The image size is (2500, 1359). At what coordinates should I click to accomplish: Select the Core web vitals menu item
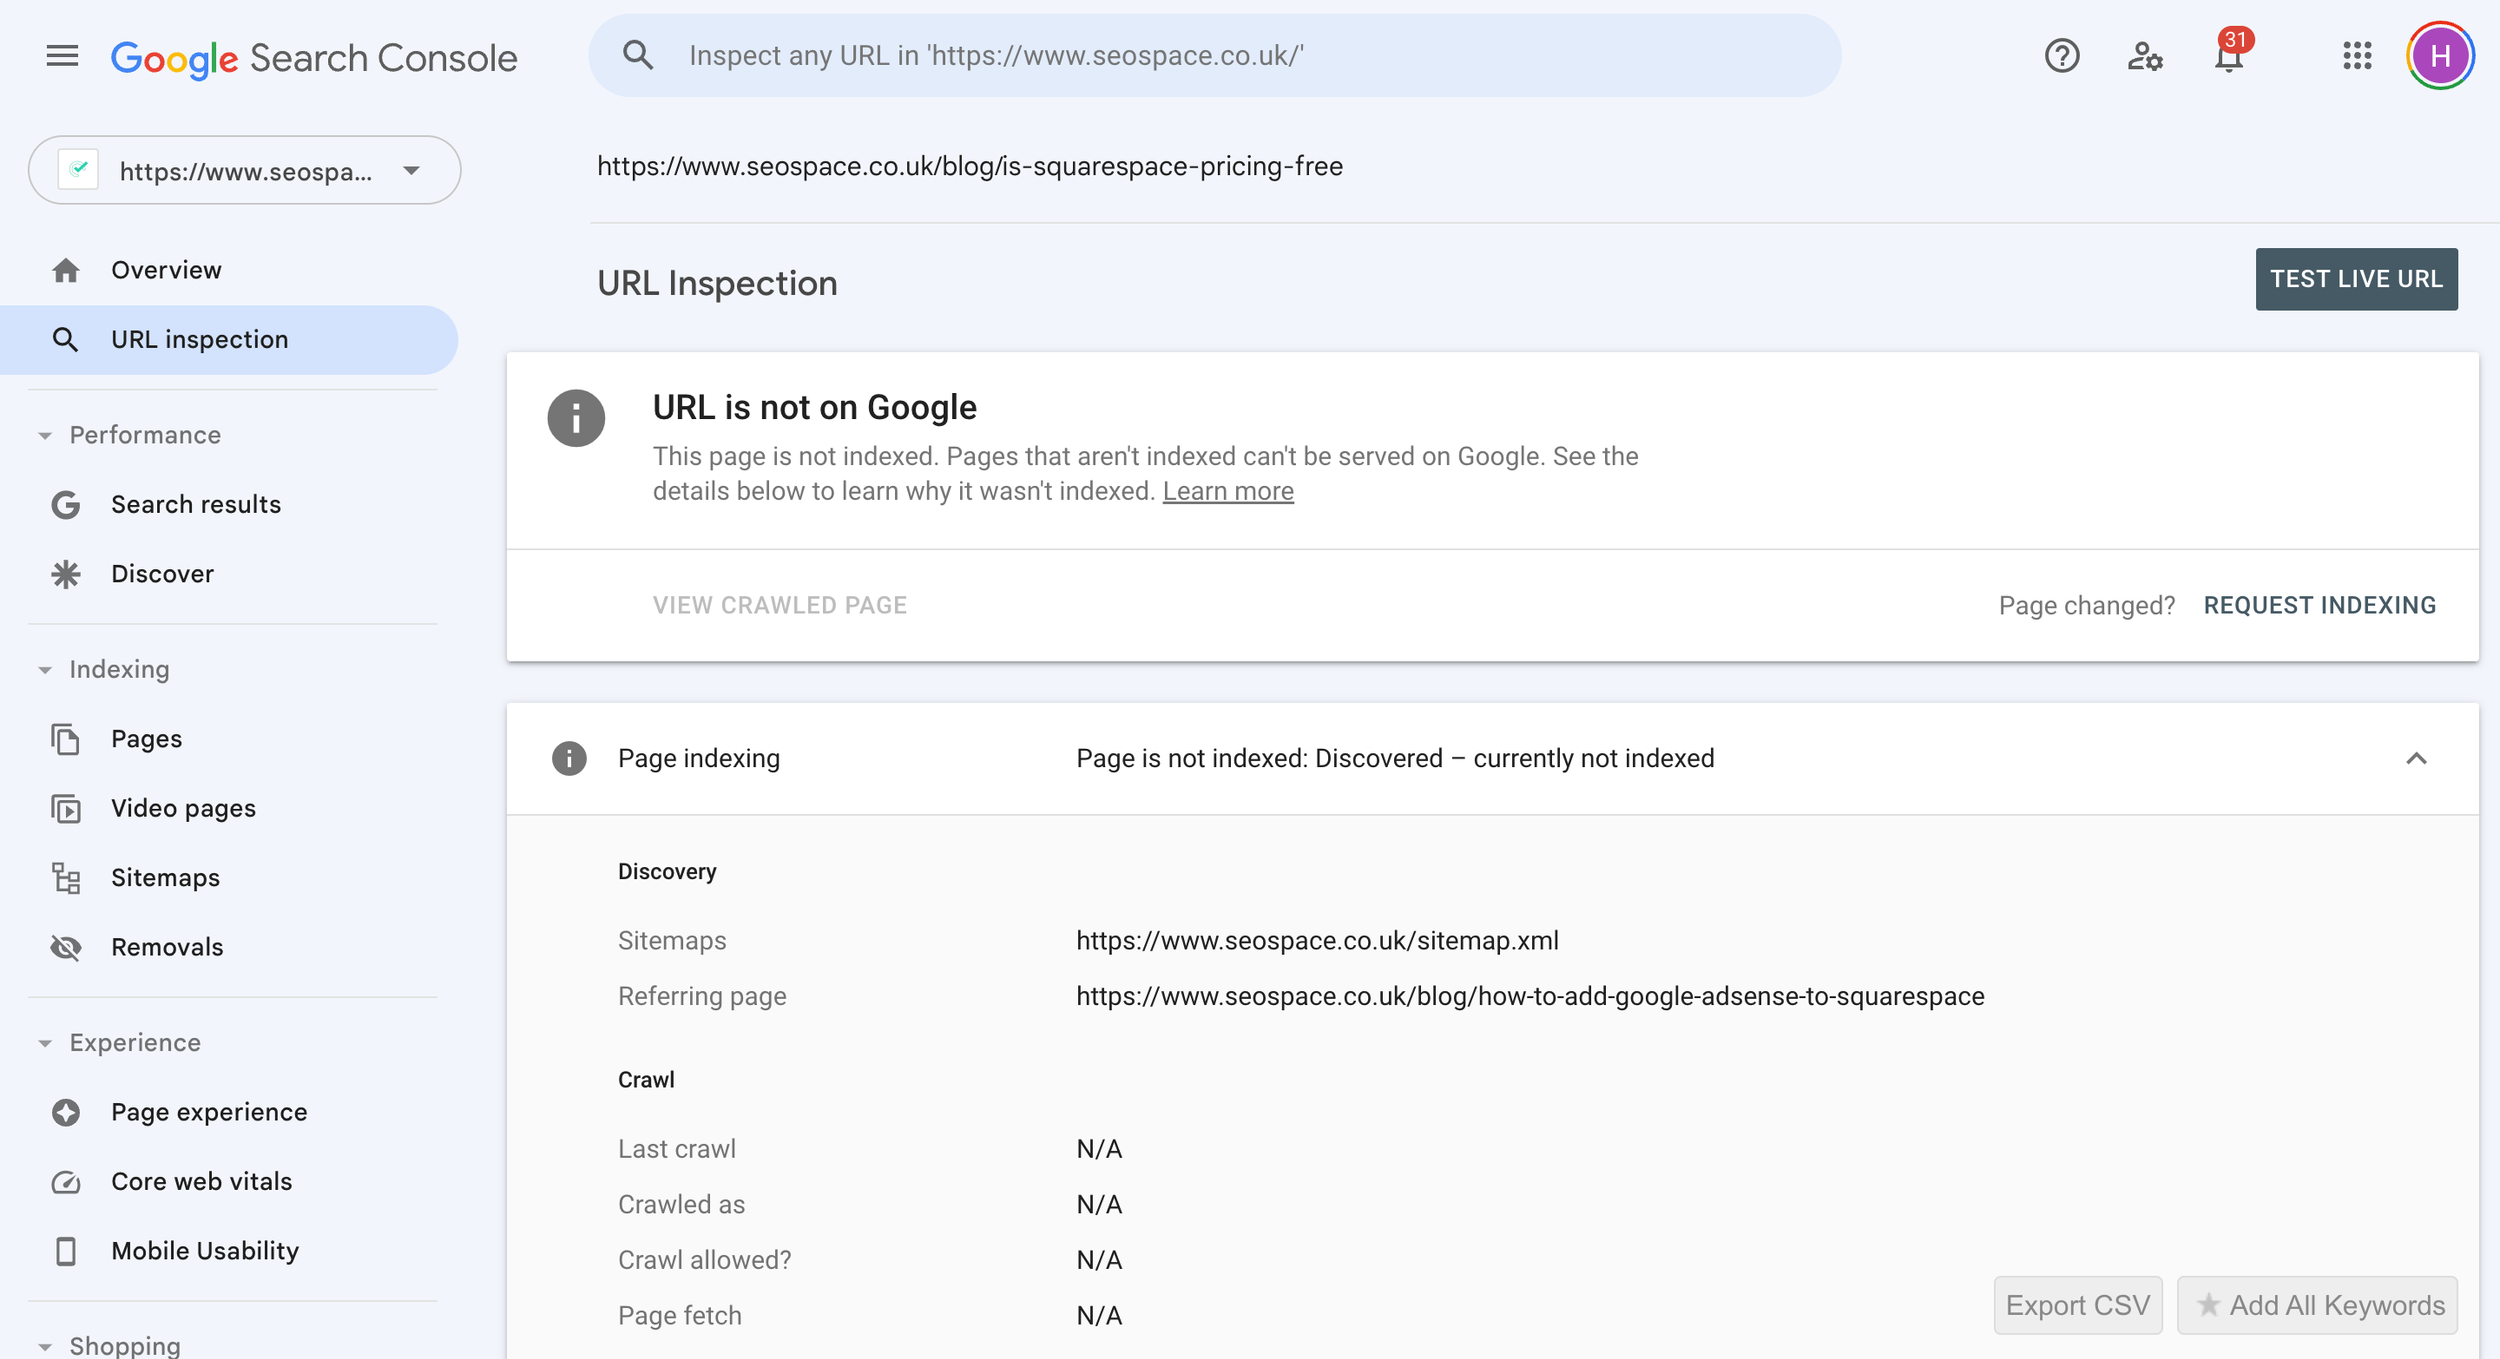pyautogui.click(x=201, y=1180)
